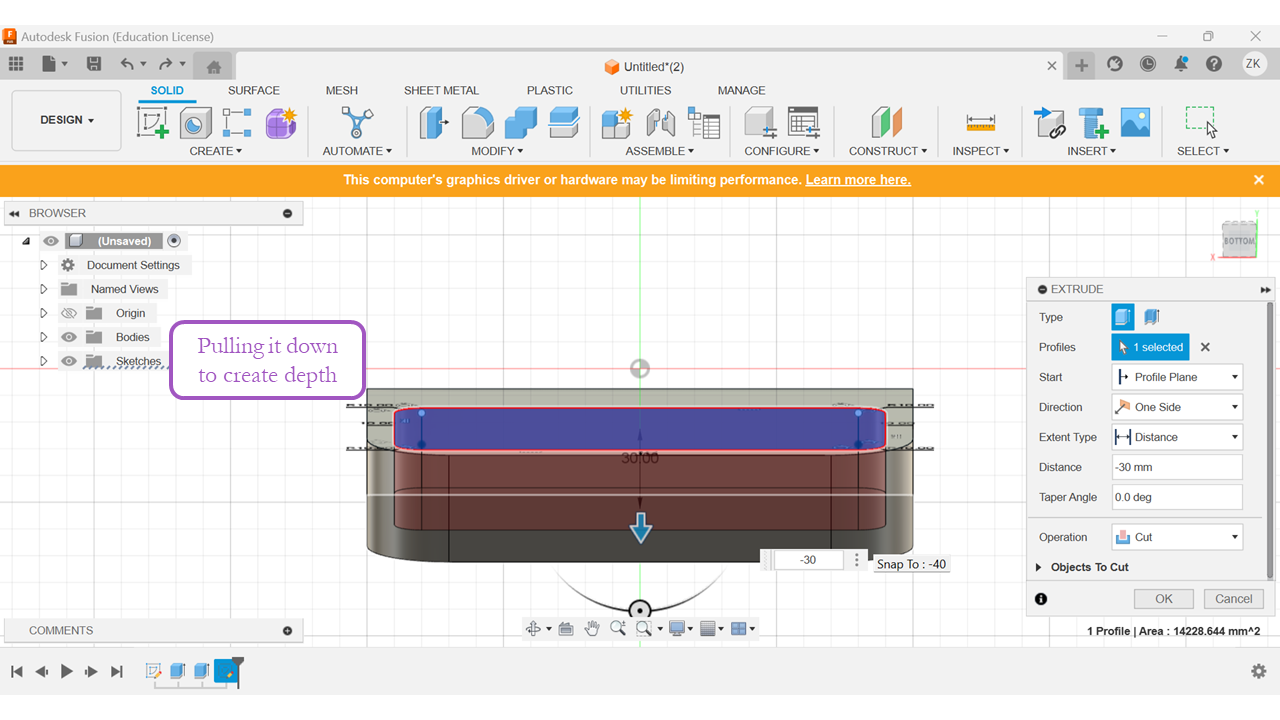The height and width of the screenshot is (720, 1280).
Task: Hide the Sketches folder
Action: [x=69, y=361]
